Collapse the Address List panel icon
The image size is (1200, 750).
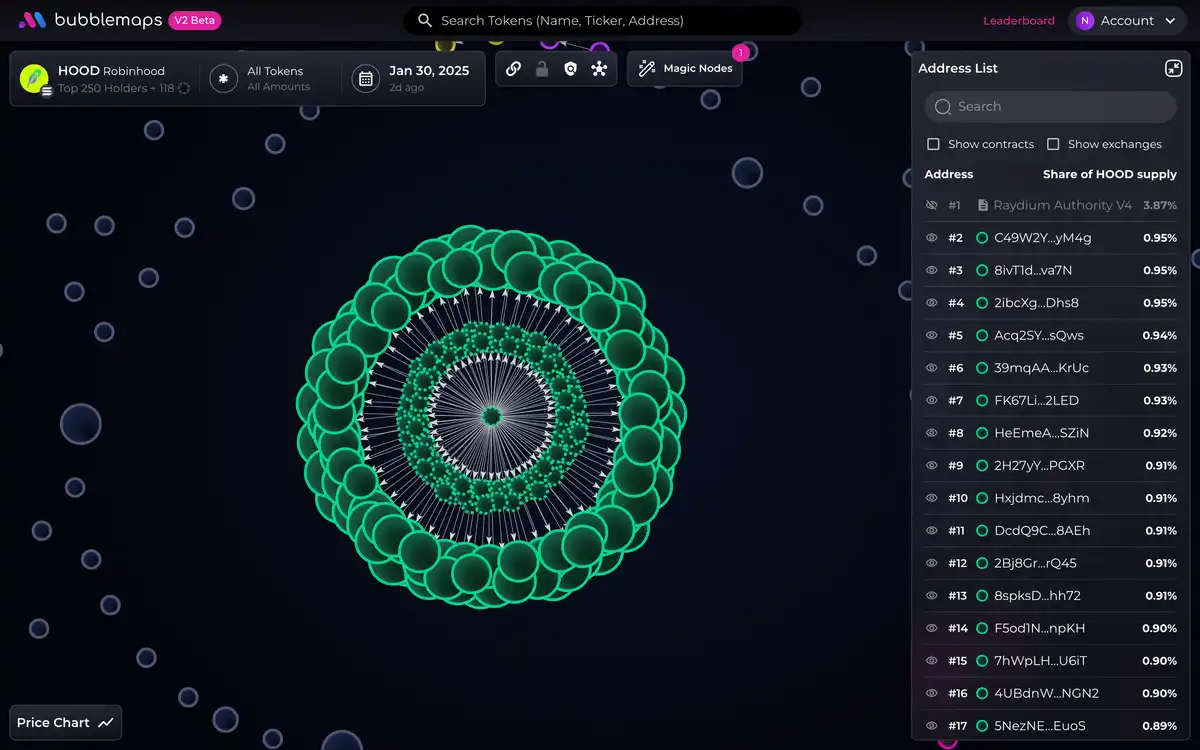coord(1173,68)
